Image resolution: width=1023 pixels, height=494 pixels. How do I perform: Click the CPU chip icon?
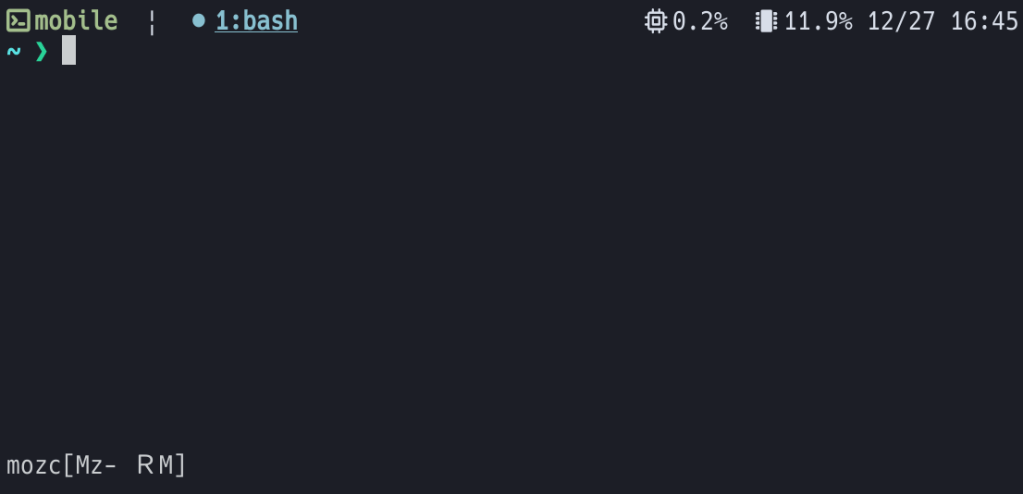[656, 21]
